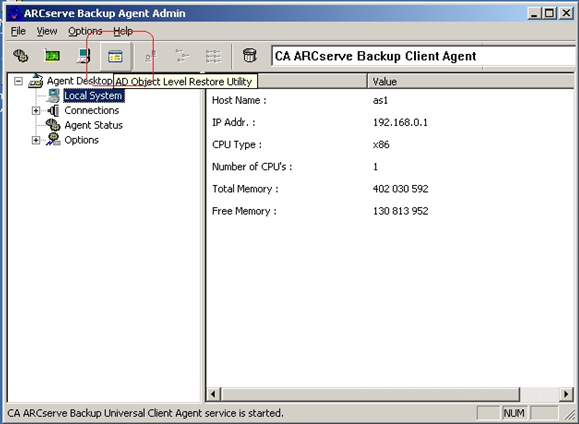This screenshot has width=579, height=424.
Task: Click the Options node icon in tree
Action: pyautogui.click(x=53, y=140)
